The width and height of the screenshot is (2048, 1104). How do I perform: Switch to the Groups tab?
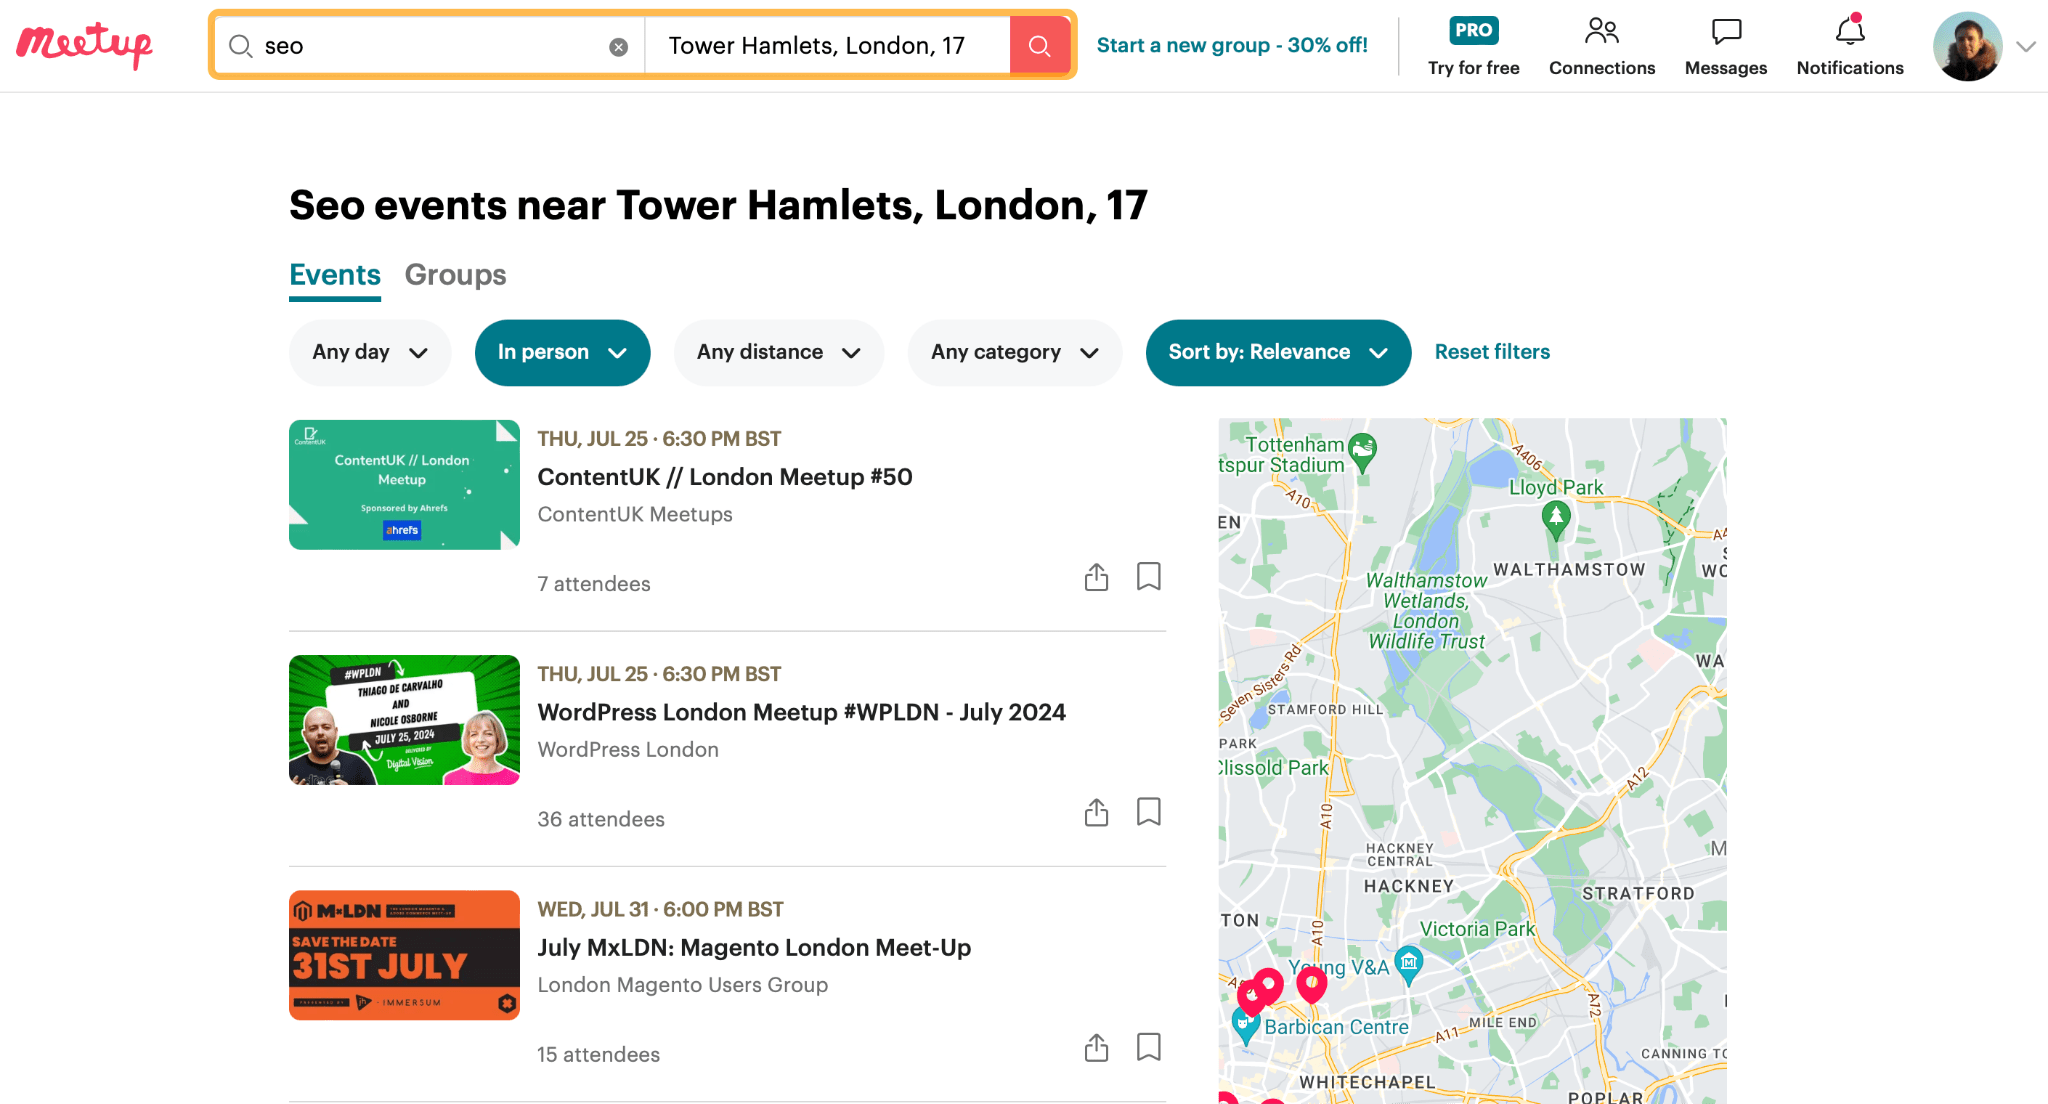click(x=455, y=275)
